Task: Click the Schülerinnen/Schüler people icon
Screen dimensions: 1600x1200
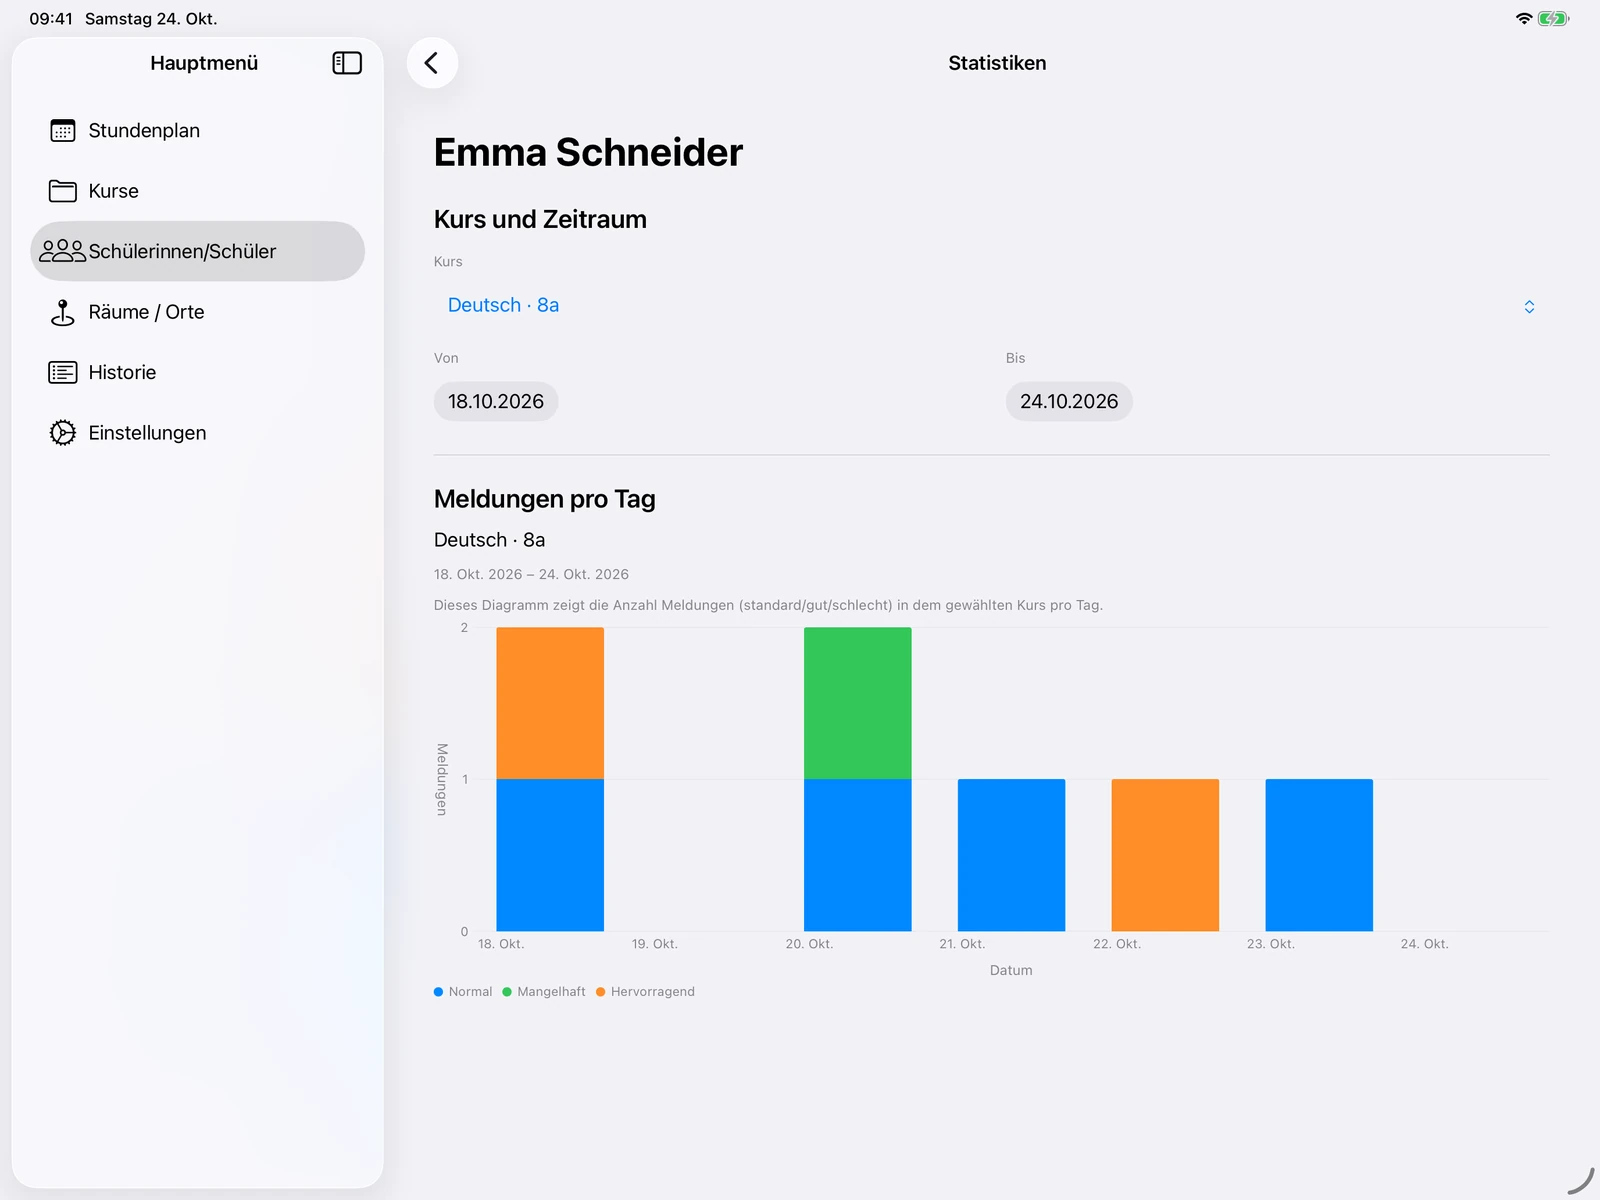Action: (x=63, y=251)
